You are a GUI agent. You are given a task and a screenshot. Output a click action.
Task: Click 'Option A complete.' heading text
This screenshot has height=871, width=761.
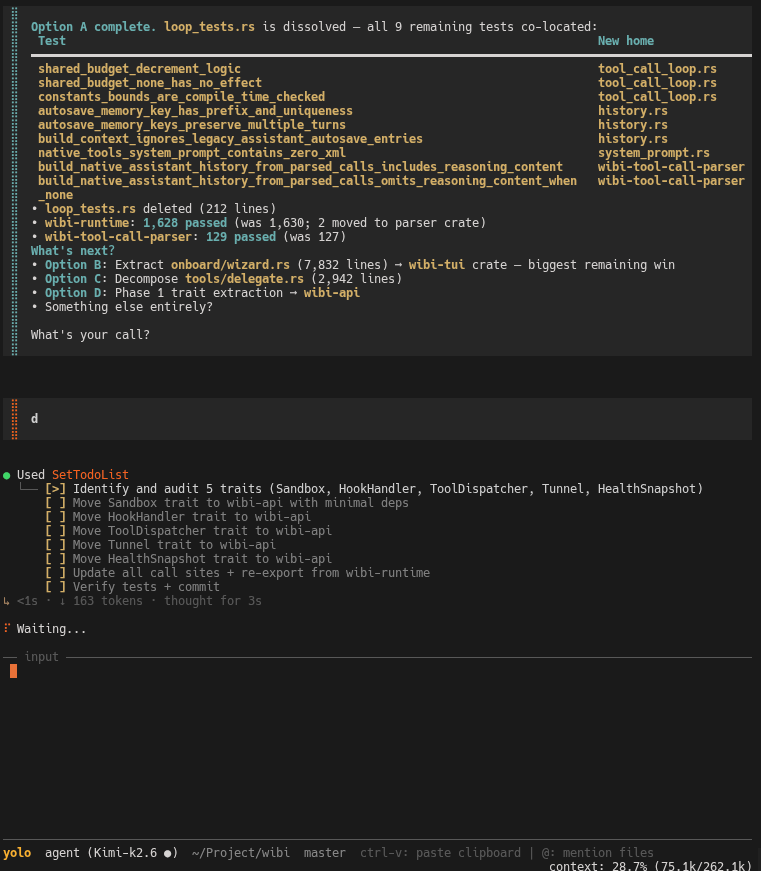click(x=94, y=27)
